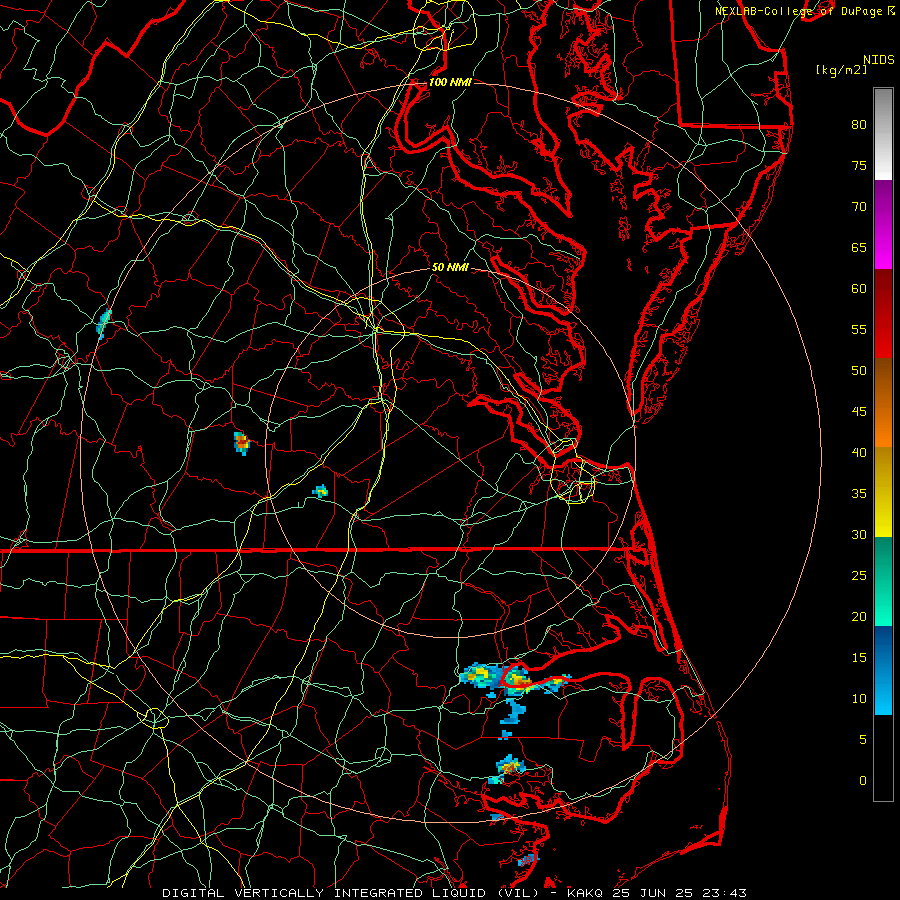Click the "[kg/m2]" units label
The width and height of the screenshot is (900, 900).
click(841, 70)
